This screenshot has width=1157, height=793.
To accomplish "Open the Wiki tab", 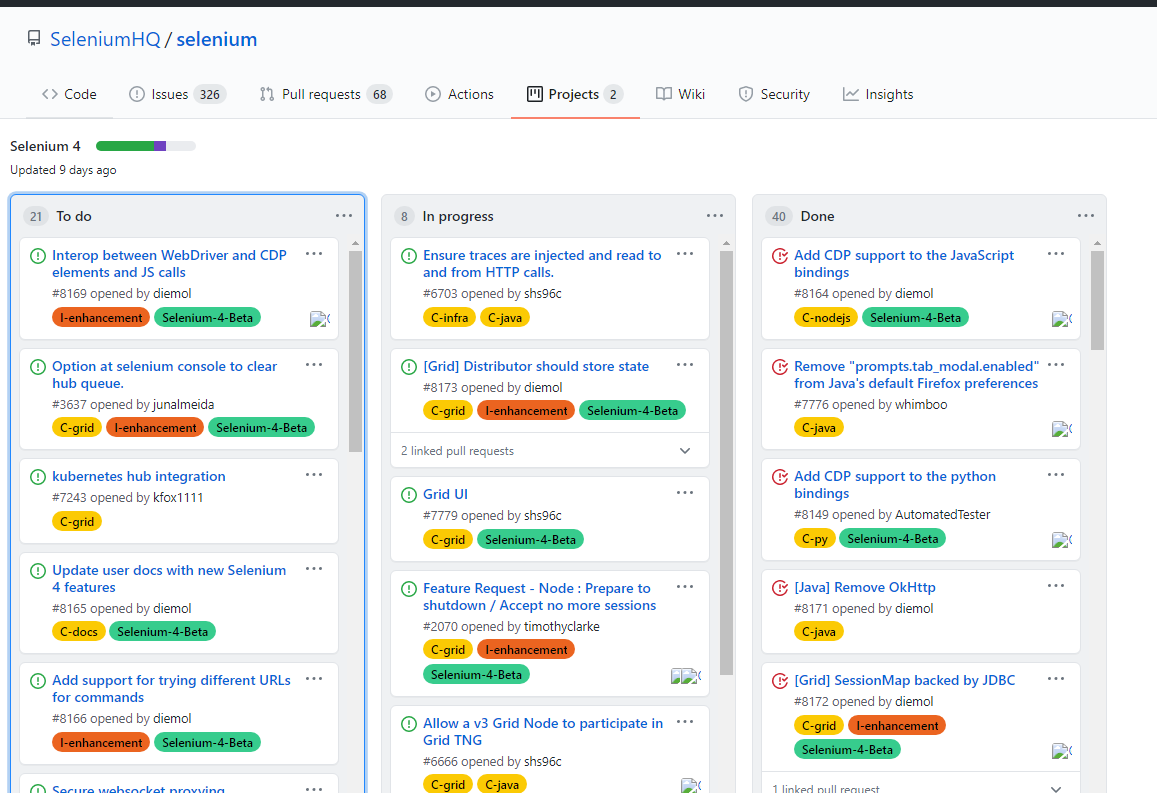I will pyautogui.click(x=680, y=94).
